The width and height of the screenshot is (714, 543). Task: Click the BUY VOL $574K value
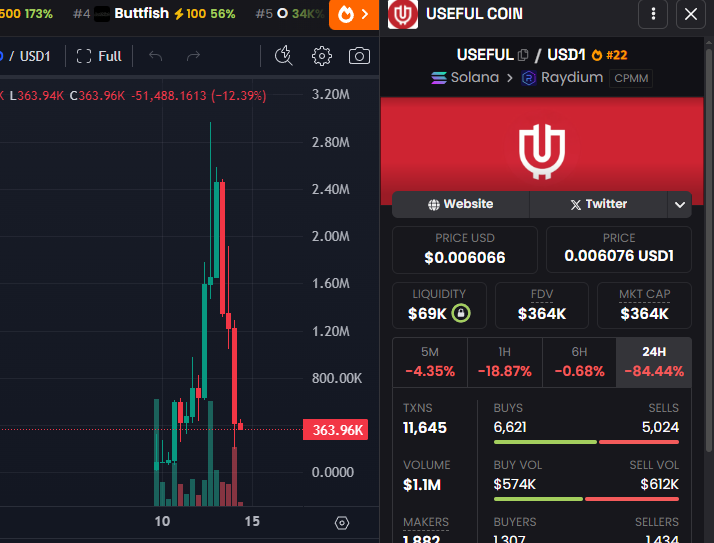tap(515, 484)
